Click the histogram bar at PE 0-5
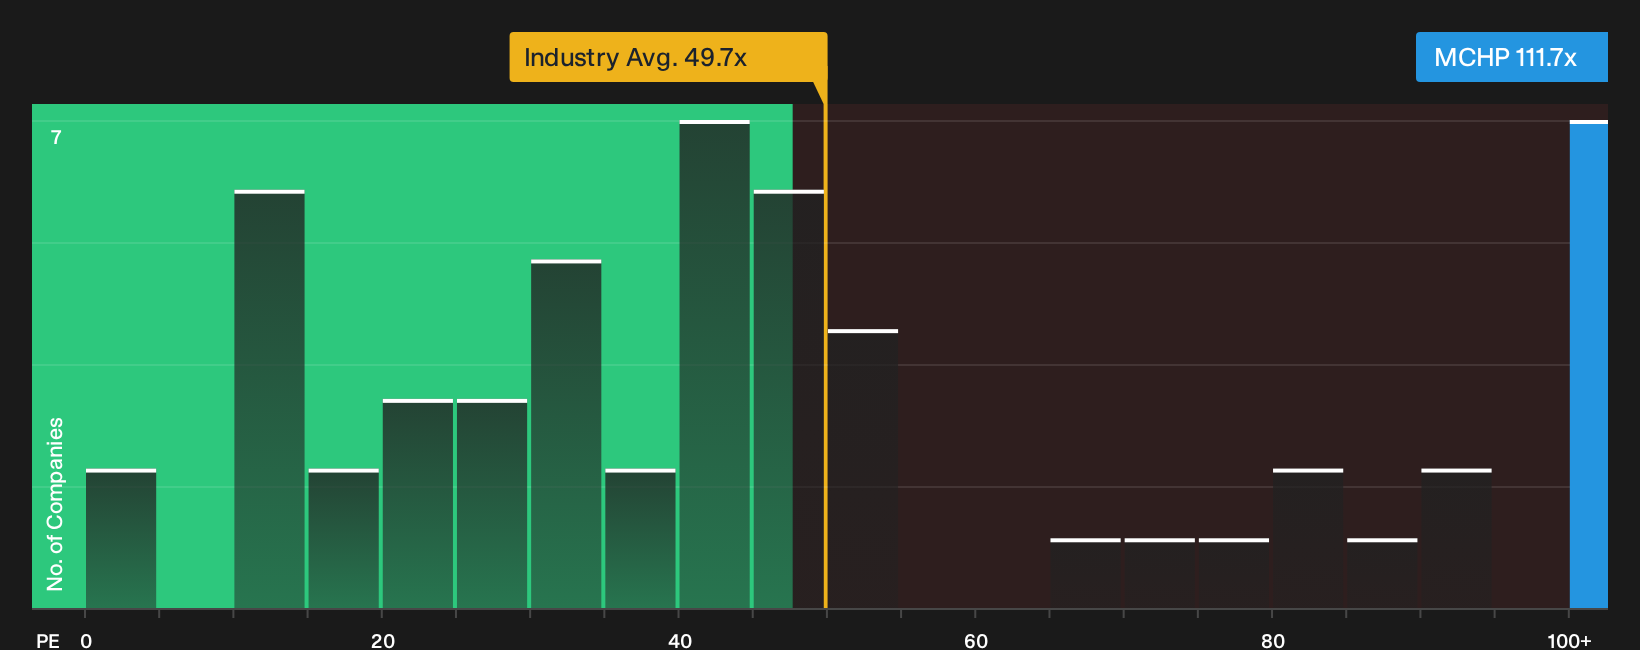This screenshot has height=650, width=1640. point(121,539)
